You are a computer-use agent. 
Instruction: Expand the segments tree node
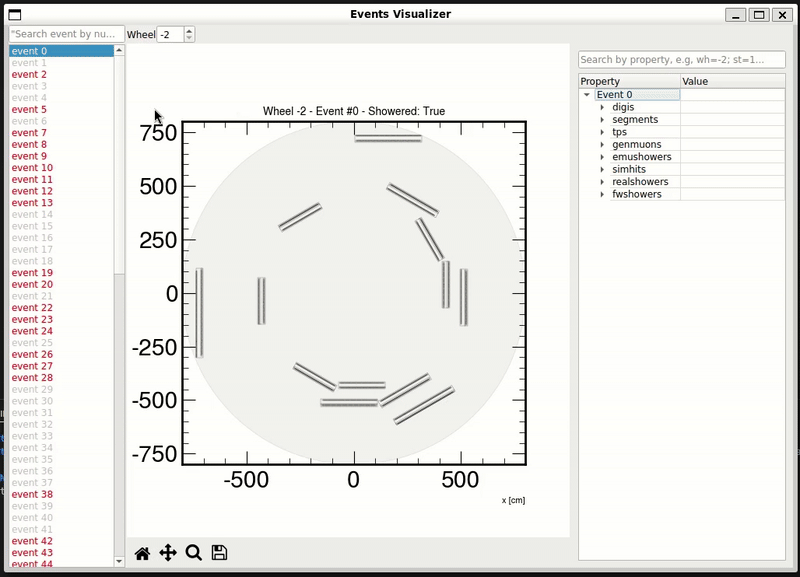(602, 120)
